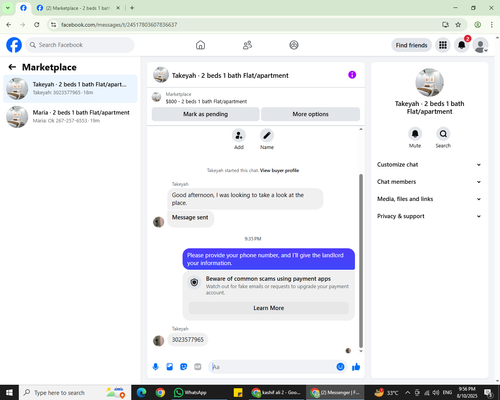
Task: Open the Home feed icon
Action: tap(200, 45)
